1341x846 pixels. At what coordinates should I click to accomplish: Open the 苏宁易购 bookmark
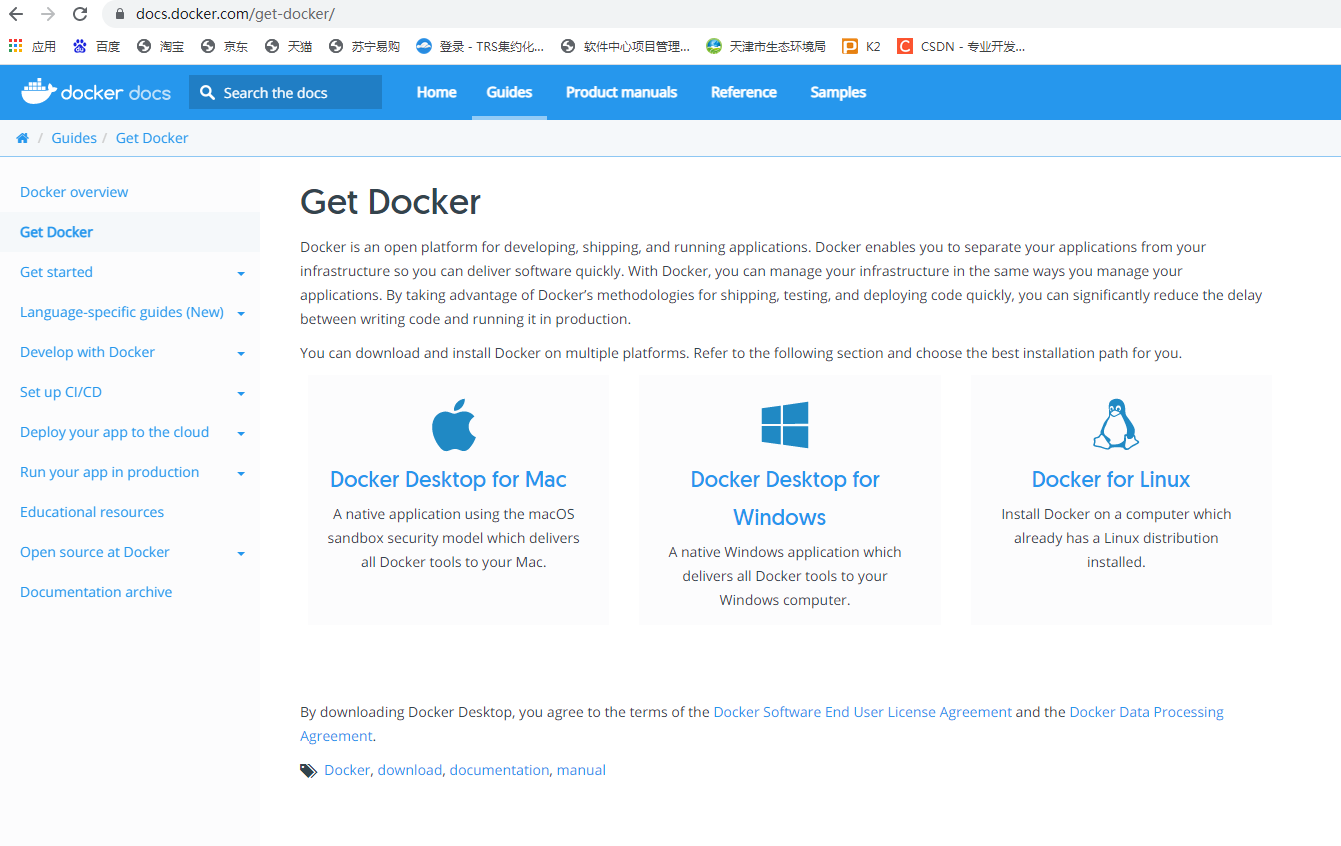(x=364, y=46)
